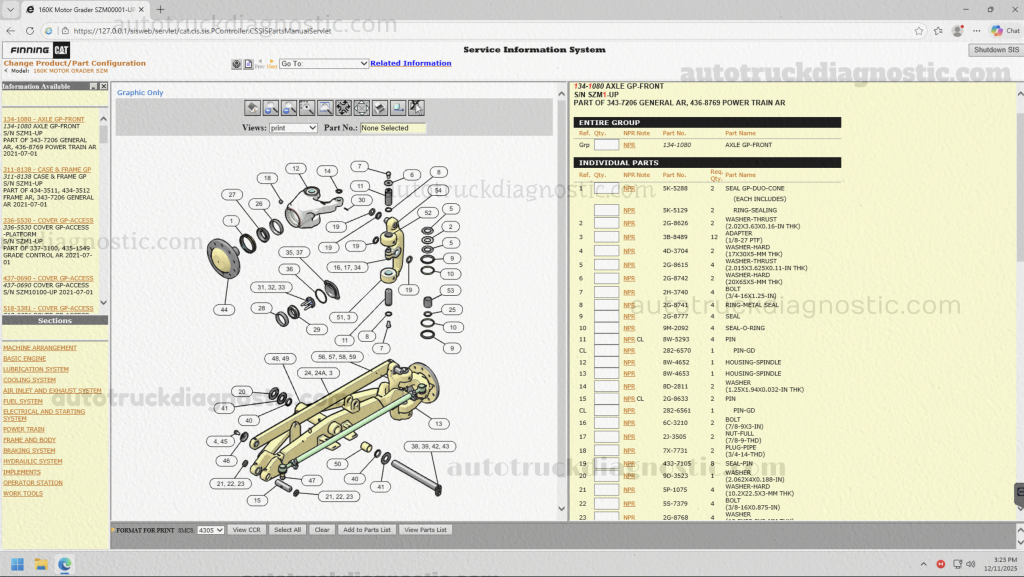Image resolution: width=1024 pixels, height=577 pixels.
Task: Click the home/reset view graphic tool
Action: (x=252, y=108)
